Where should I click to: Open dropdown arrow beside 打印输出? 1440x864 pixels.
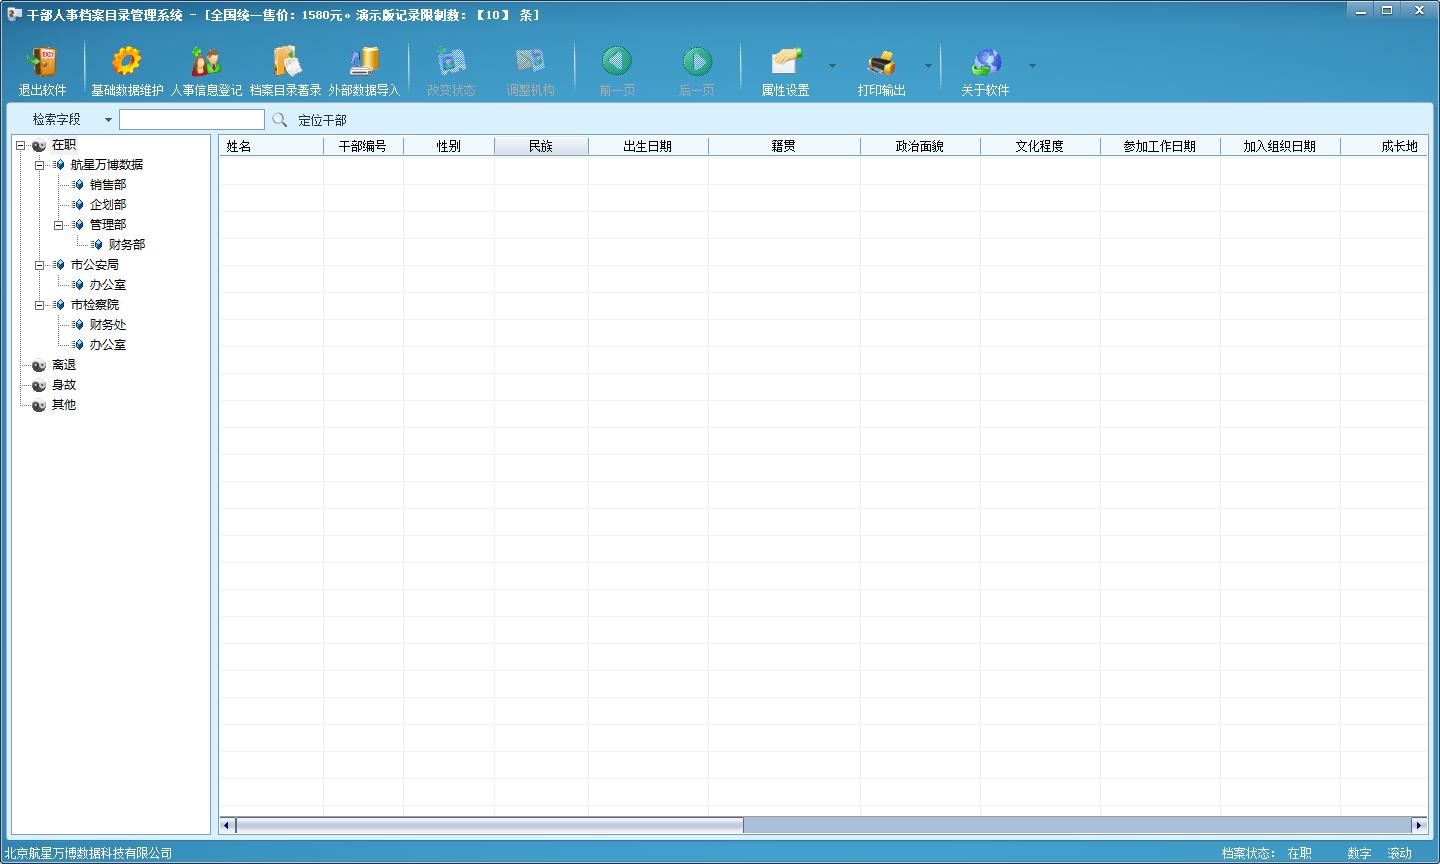coord(928,66)
